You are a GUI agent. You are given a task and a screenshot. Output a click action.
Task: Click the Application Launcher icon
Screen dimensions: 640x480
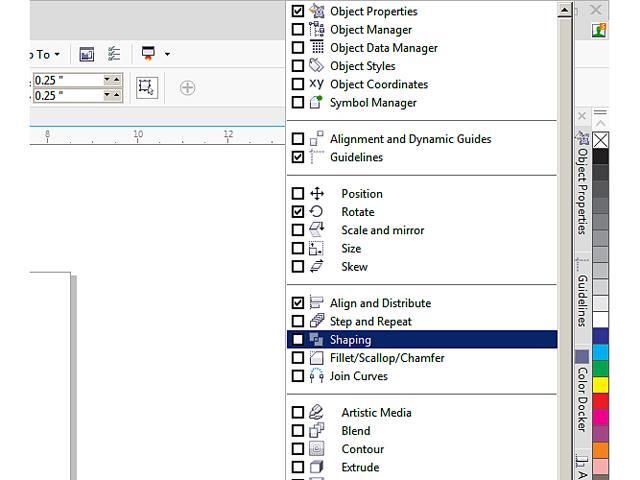[149, 54]
